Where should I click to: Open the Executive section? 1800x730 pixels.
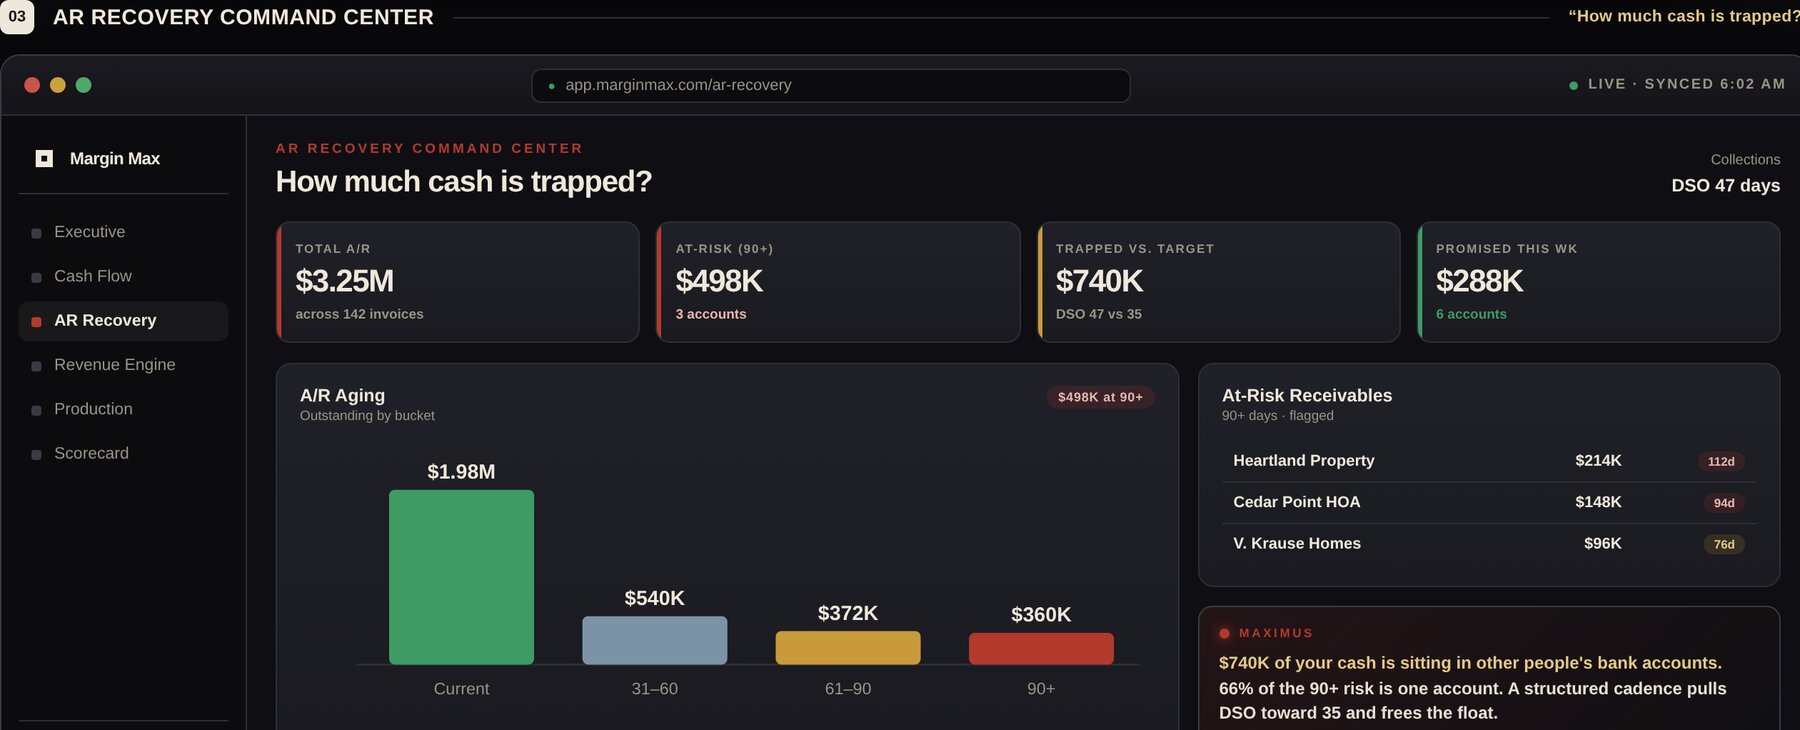point(123,232)
